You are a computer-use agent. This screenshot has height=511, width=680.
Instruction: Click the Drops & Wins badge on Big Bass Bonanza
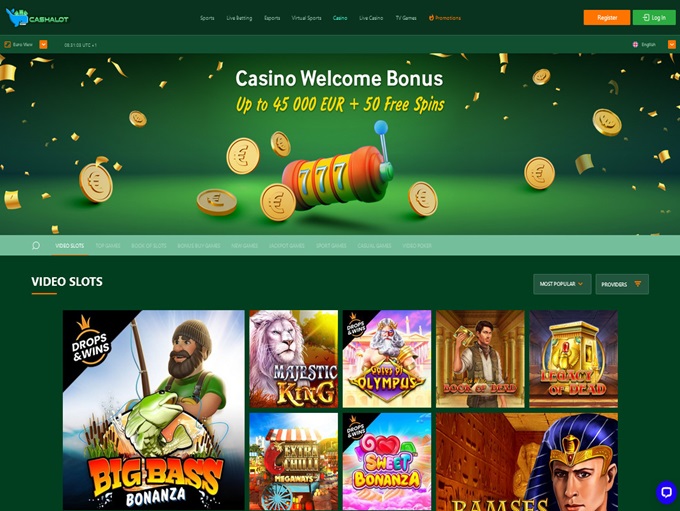pyautogui.click(x=91, y=343)
